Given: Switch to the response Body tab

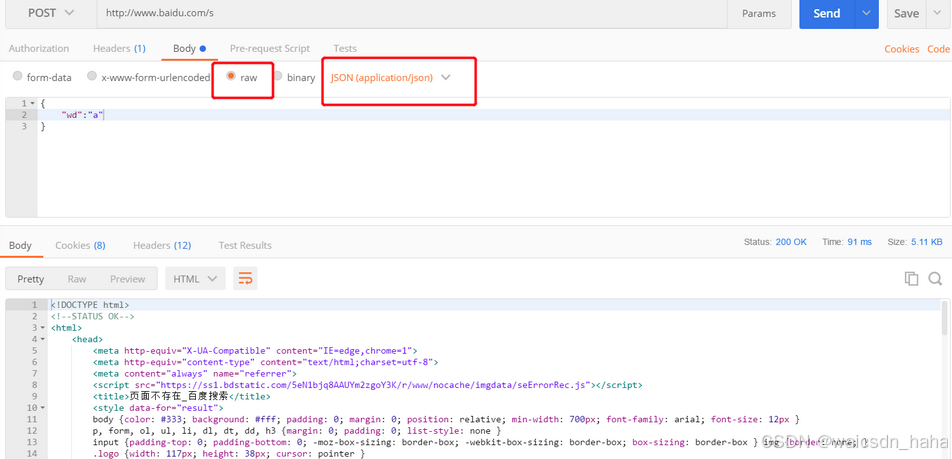Looking at the screenshot, I should [x=20, y=245].
